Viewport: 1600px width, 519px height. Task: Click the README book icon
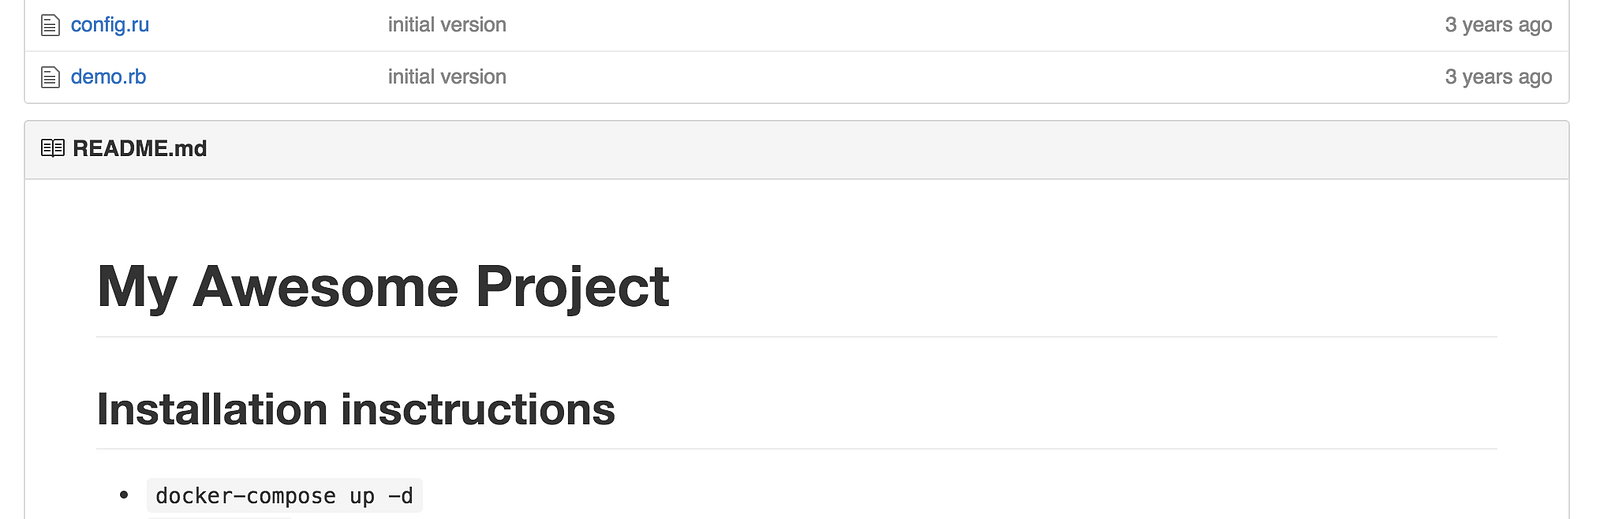[x=53, y=148]
